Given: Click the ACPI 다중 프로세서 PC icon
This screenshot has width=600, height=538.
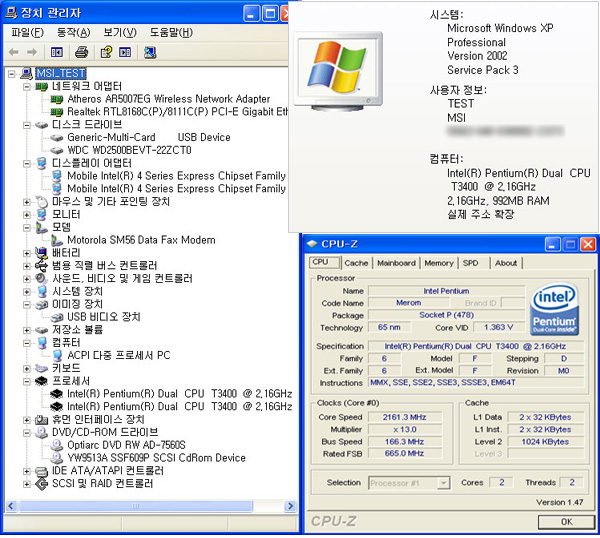Looking at the screenshot, I should point(57,355).
